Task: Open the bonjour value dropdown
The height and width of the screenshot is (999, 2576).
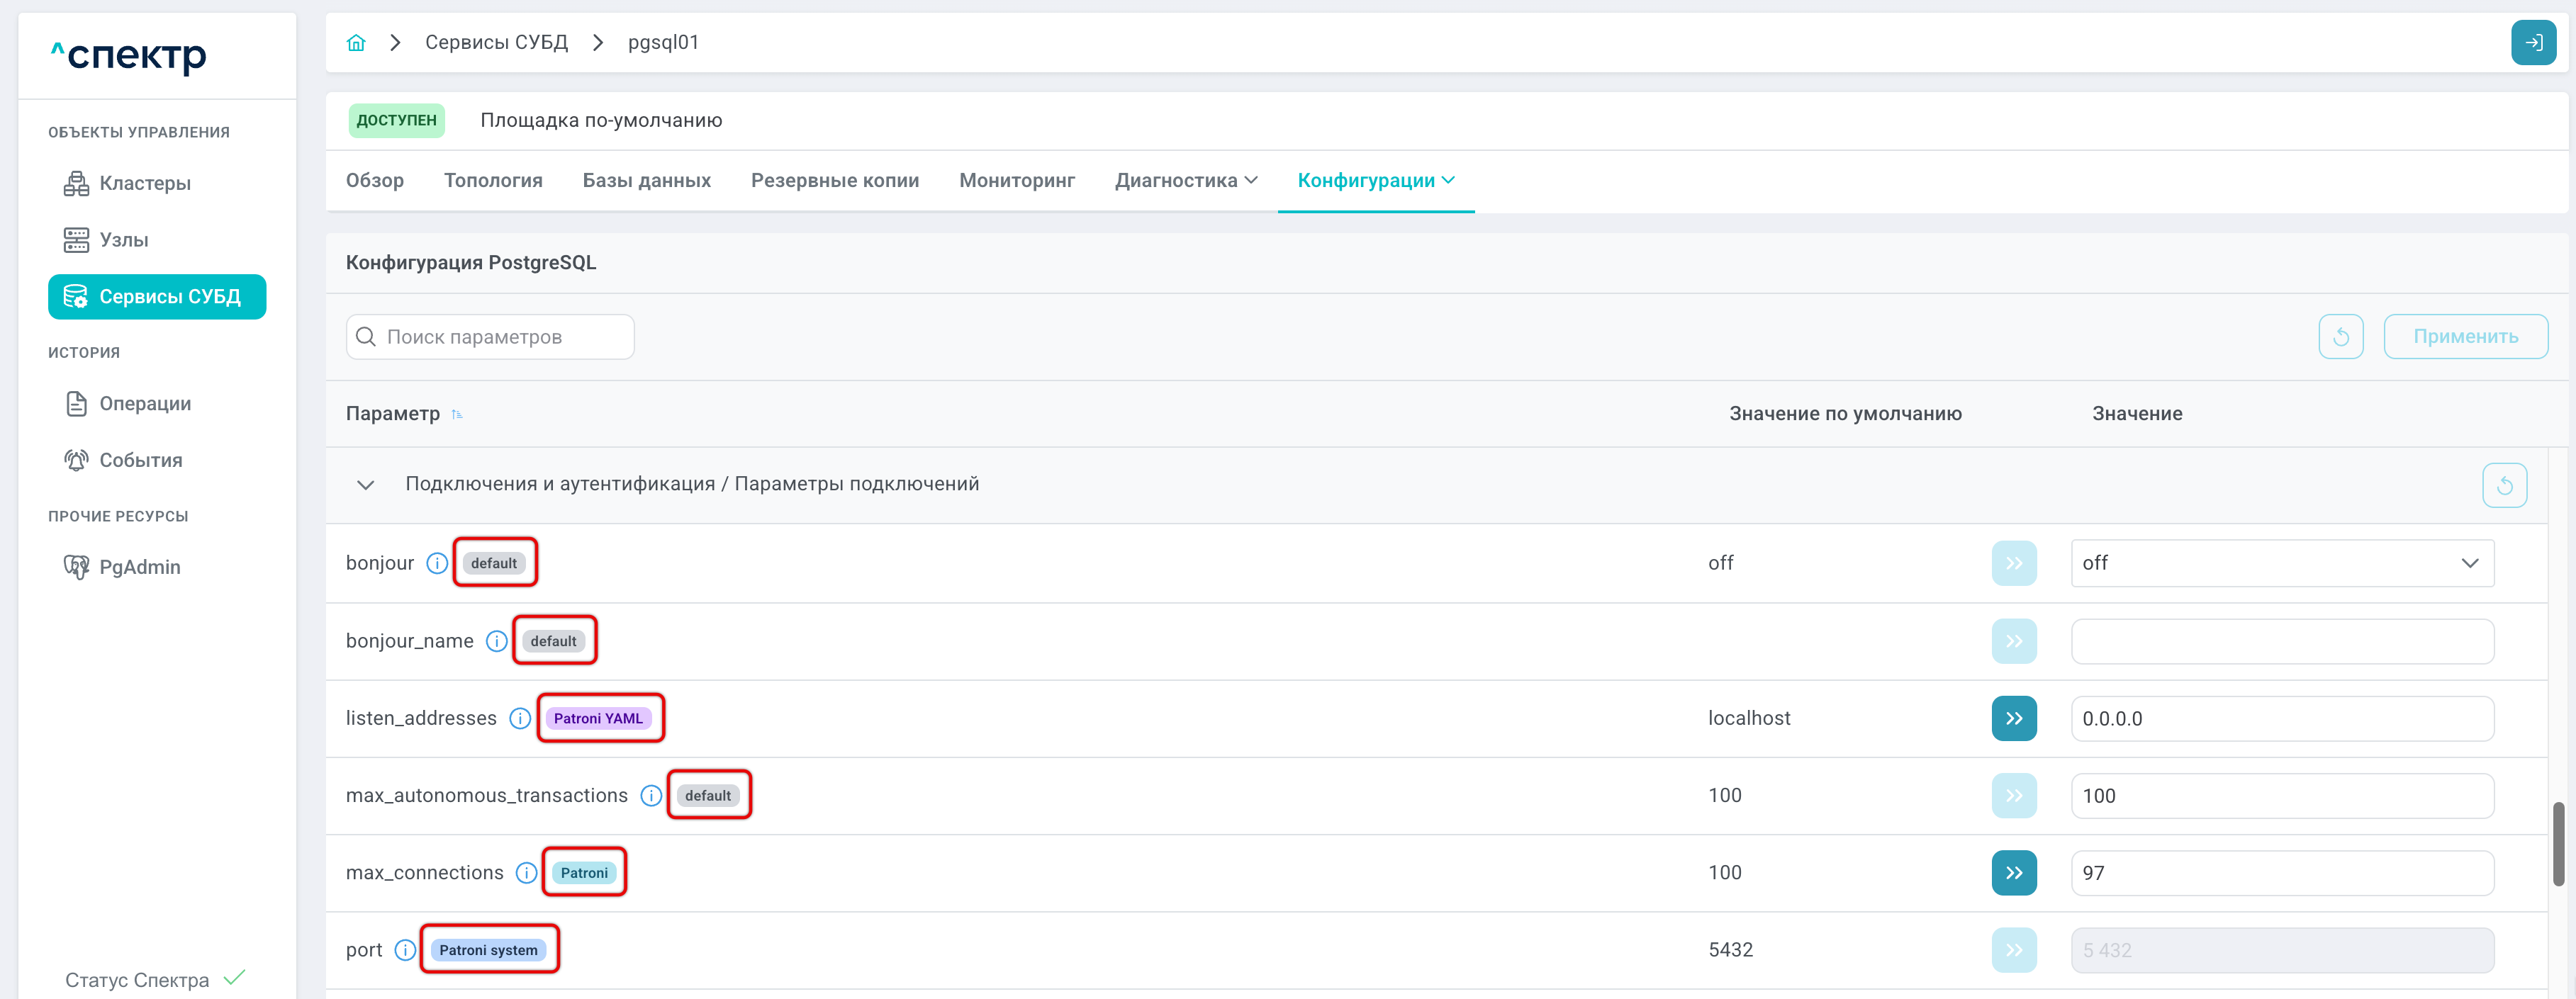Action: (x=2282, y=563)
